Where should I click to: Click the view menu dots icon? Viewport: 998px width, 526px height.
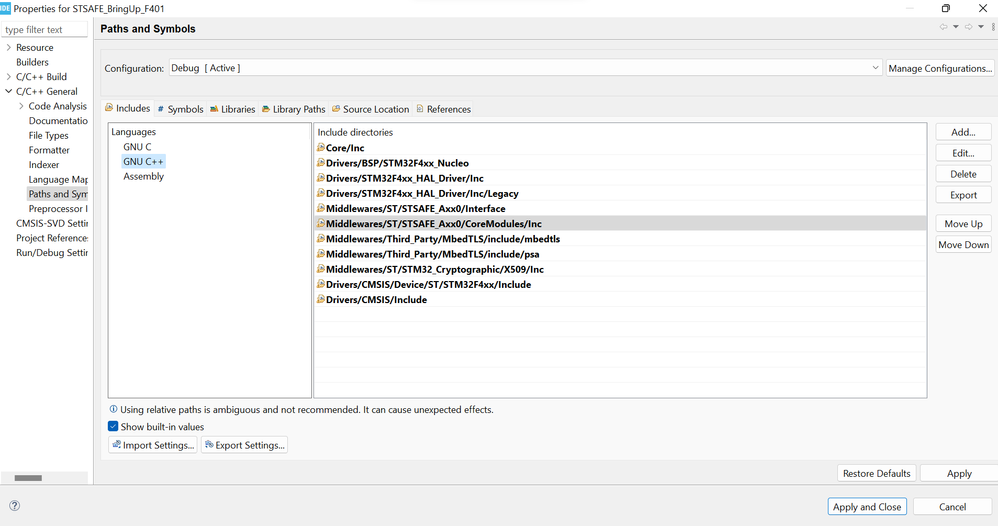[x=993, y=27]
